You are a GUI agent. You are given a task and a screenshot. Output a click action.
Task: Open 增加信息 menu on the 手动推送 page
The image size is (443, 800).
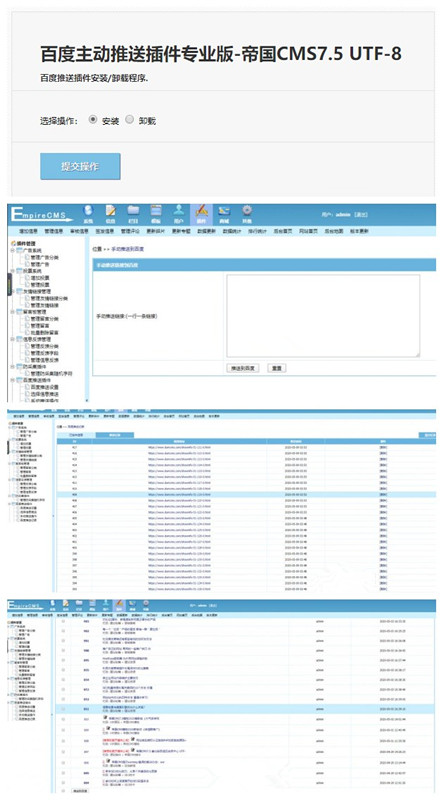pyautogui.click(x=27, y=231)
